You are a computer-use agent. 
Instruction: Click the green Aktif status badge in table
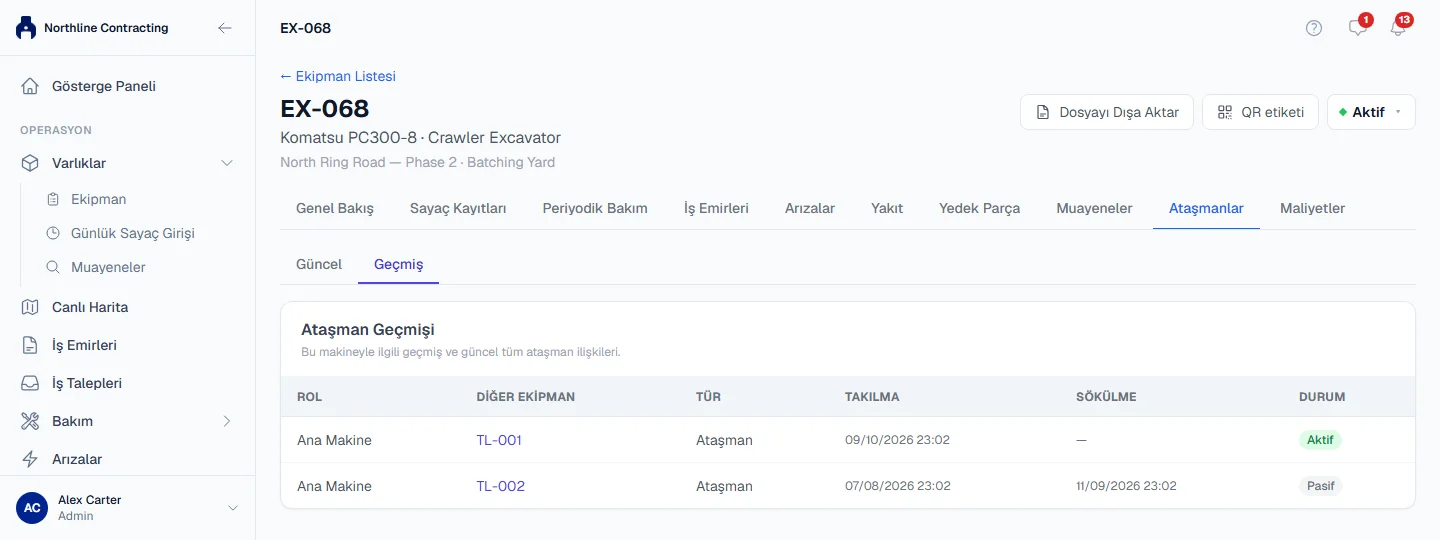1320,440
